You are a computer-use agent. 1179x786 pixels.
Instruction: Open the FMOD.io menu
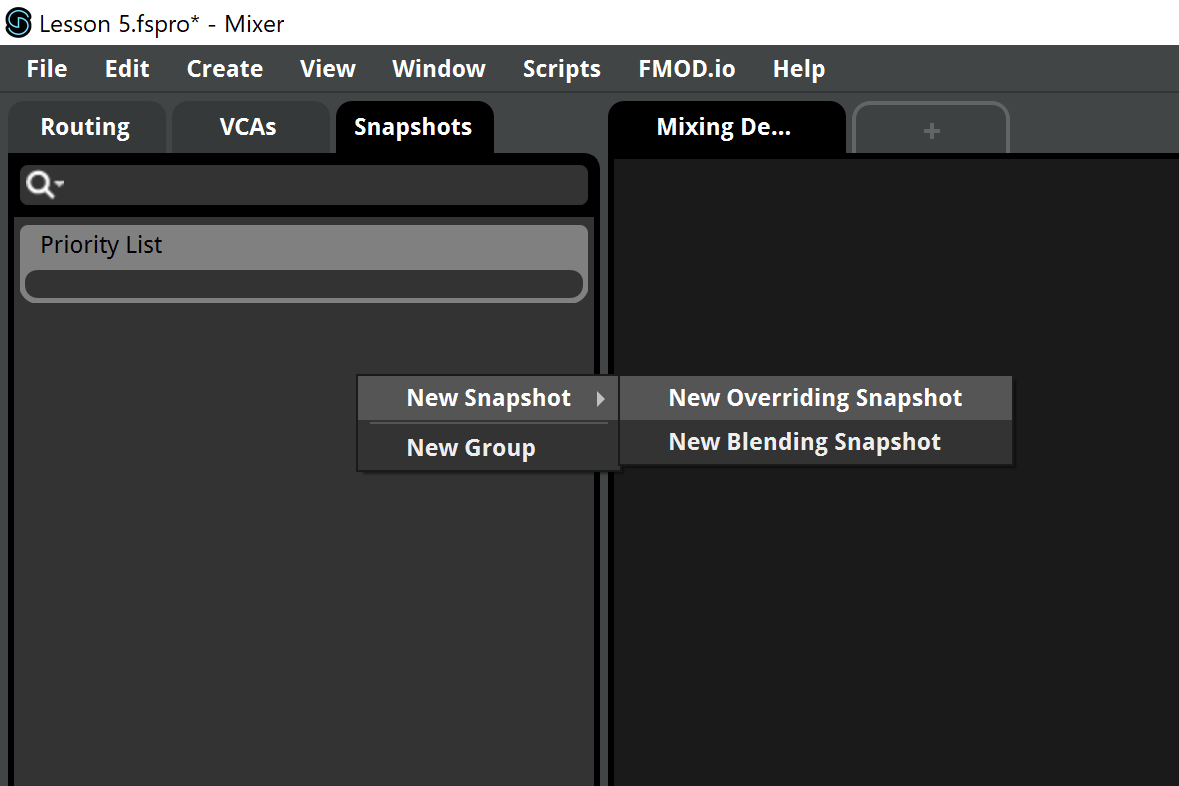coord(686,68)
